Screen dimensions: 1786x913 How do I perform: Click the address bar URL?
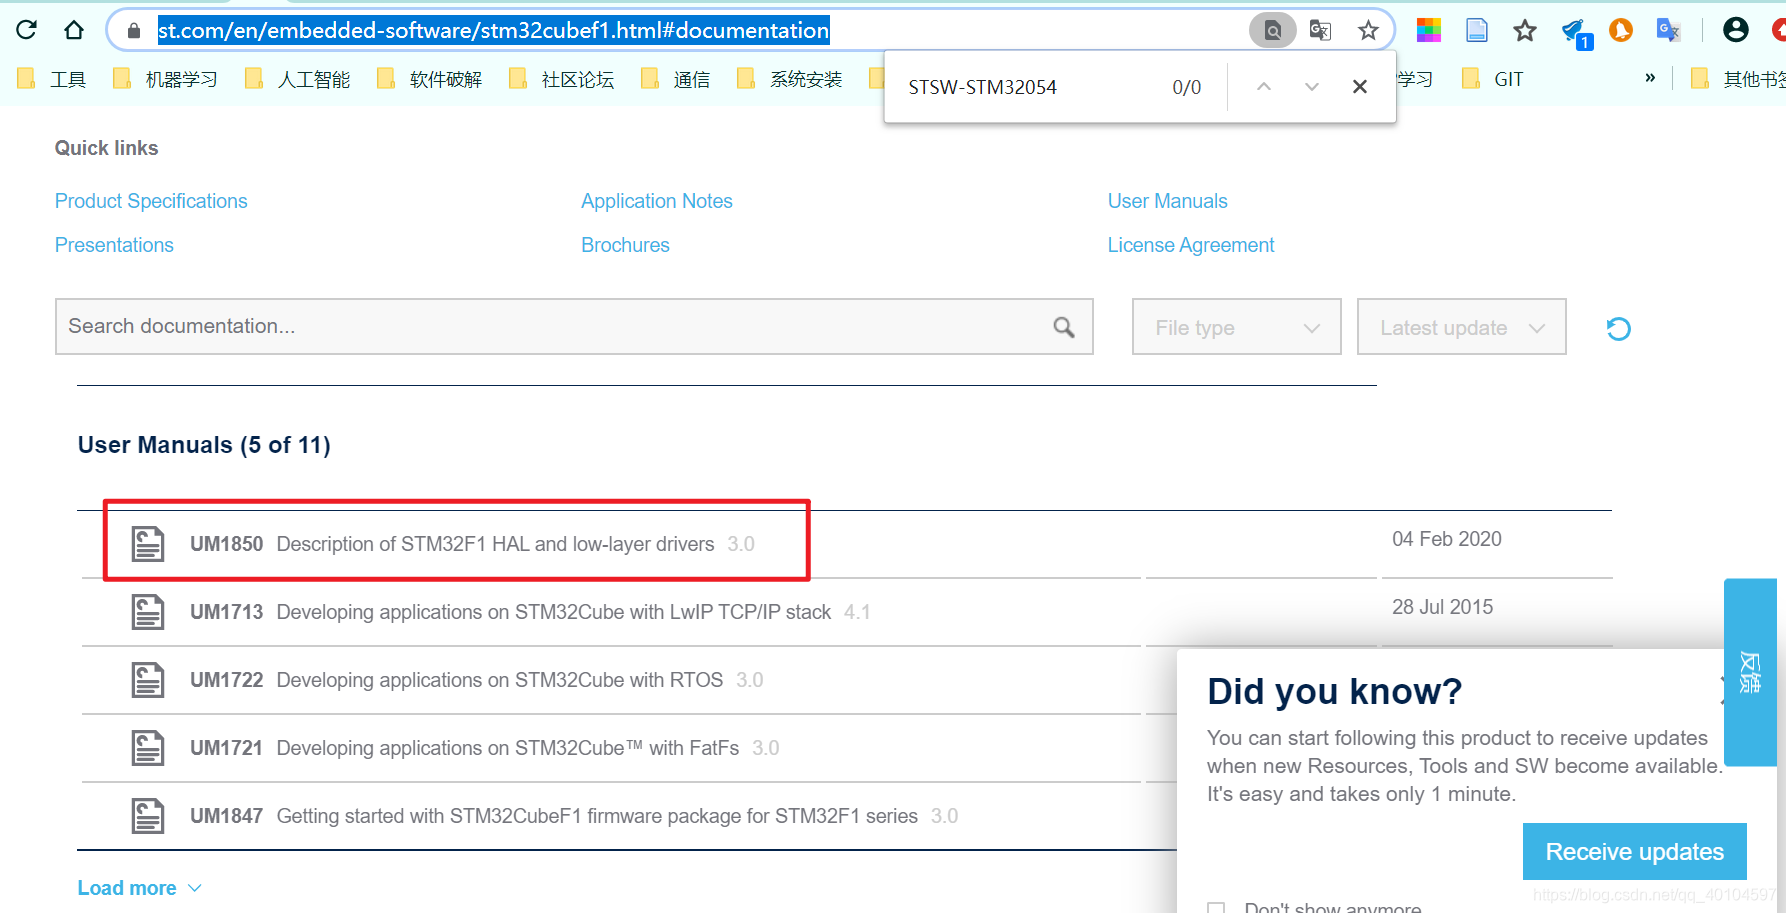(493, 31)
